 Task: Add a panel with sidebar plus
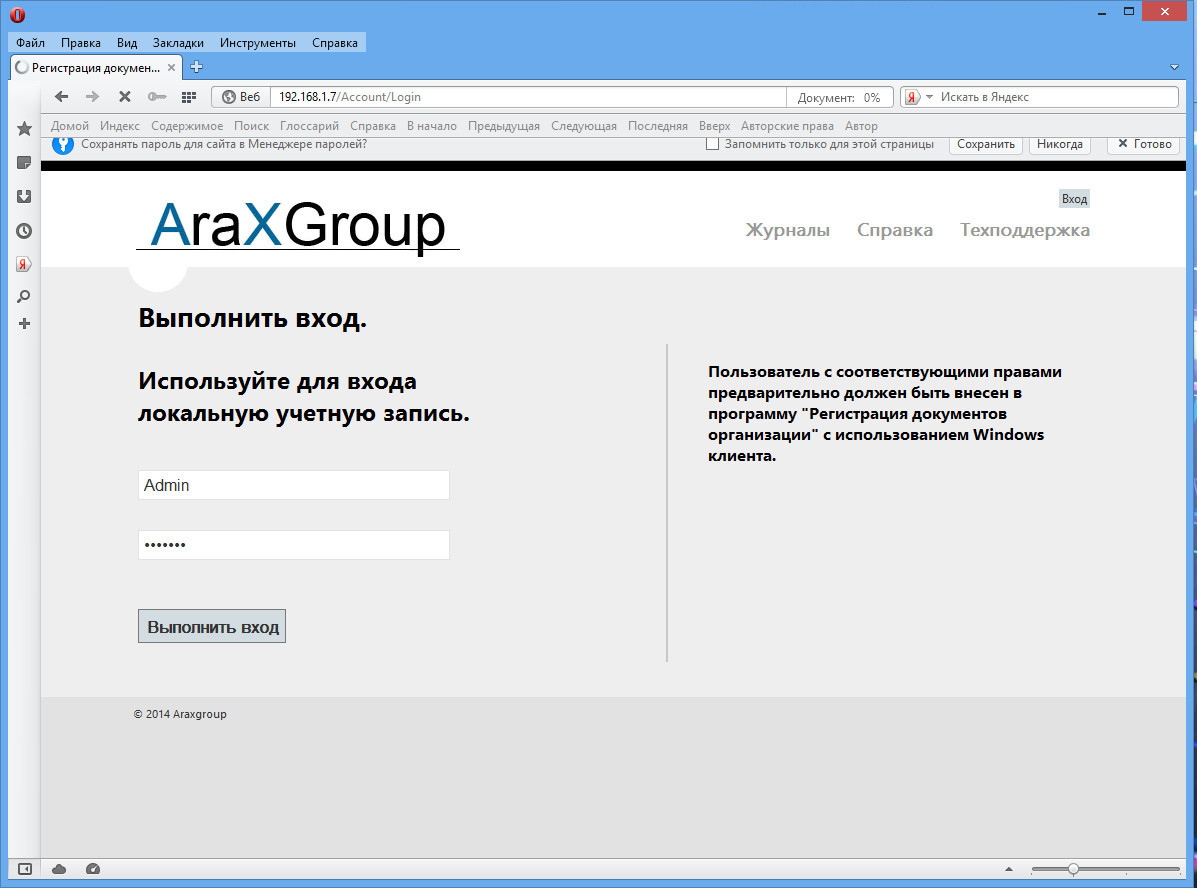24,324
